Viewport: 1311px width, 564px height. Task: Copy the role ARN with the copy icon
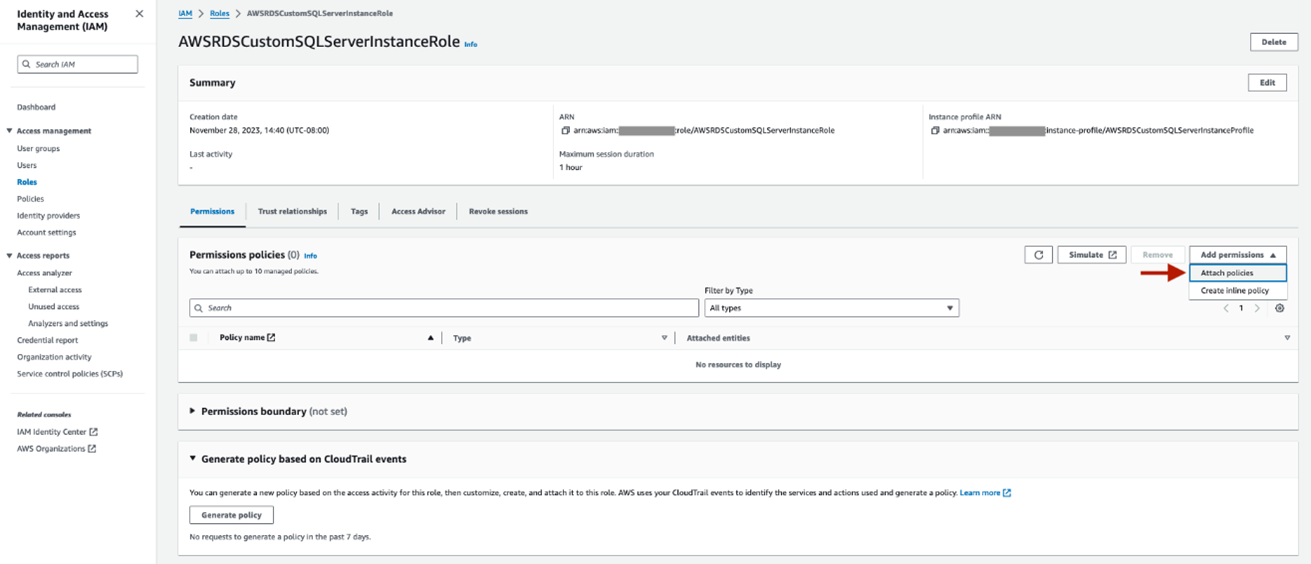[565, 131]
